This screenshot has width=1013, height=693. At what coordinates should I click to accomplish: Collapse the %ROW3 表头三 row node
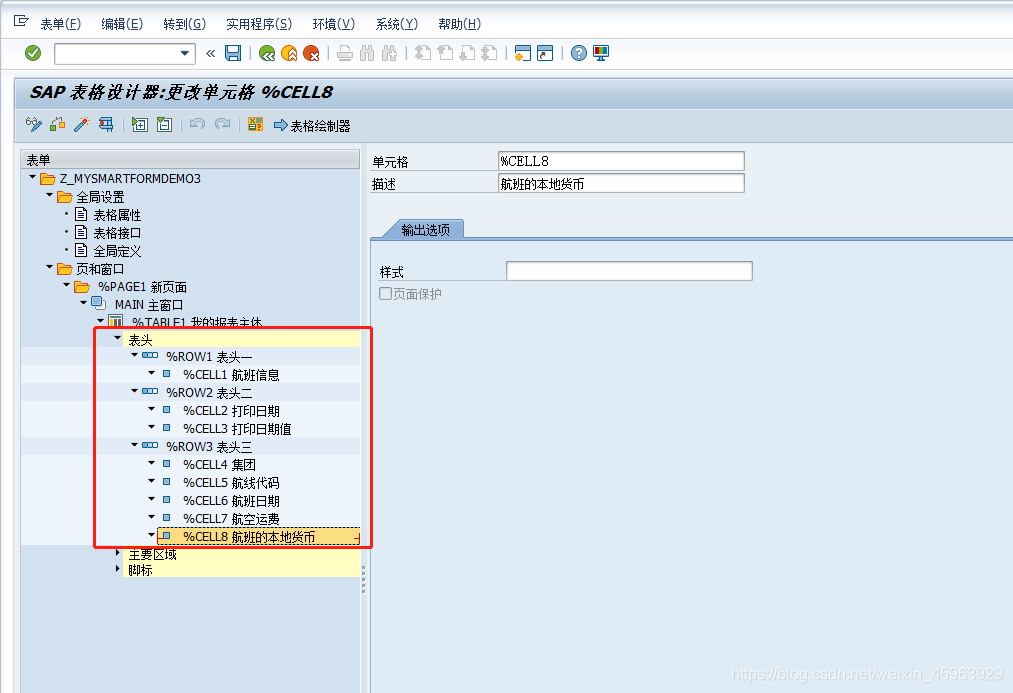(x=134, y=444)
